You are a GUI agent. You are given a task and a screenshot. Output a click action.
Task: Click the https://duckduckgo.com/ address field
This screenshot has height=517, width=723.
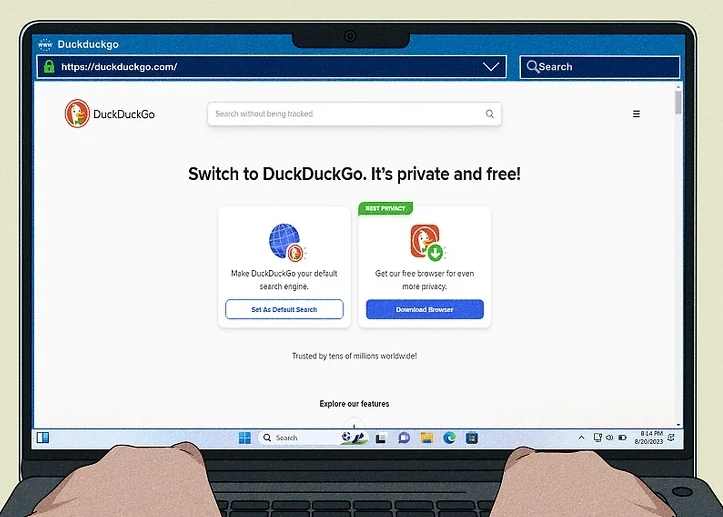pyautogui.click(x=272, y=67)
